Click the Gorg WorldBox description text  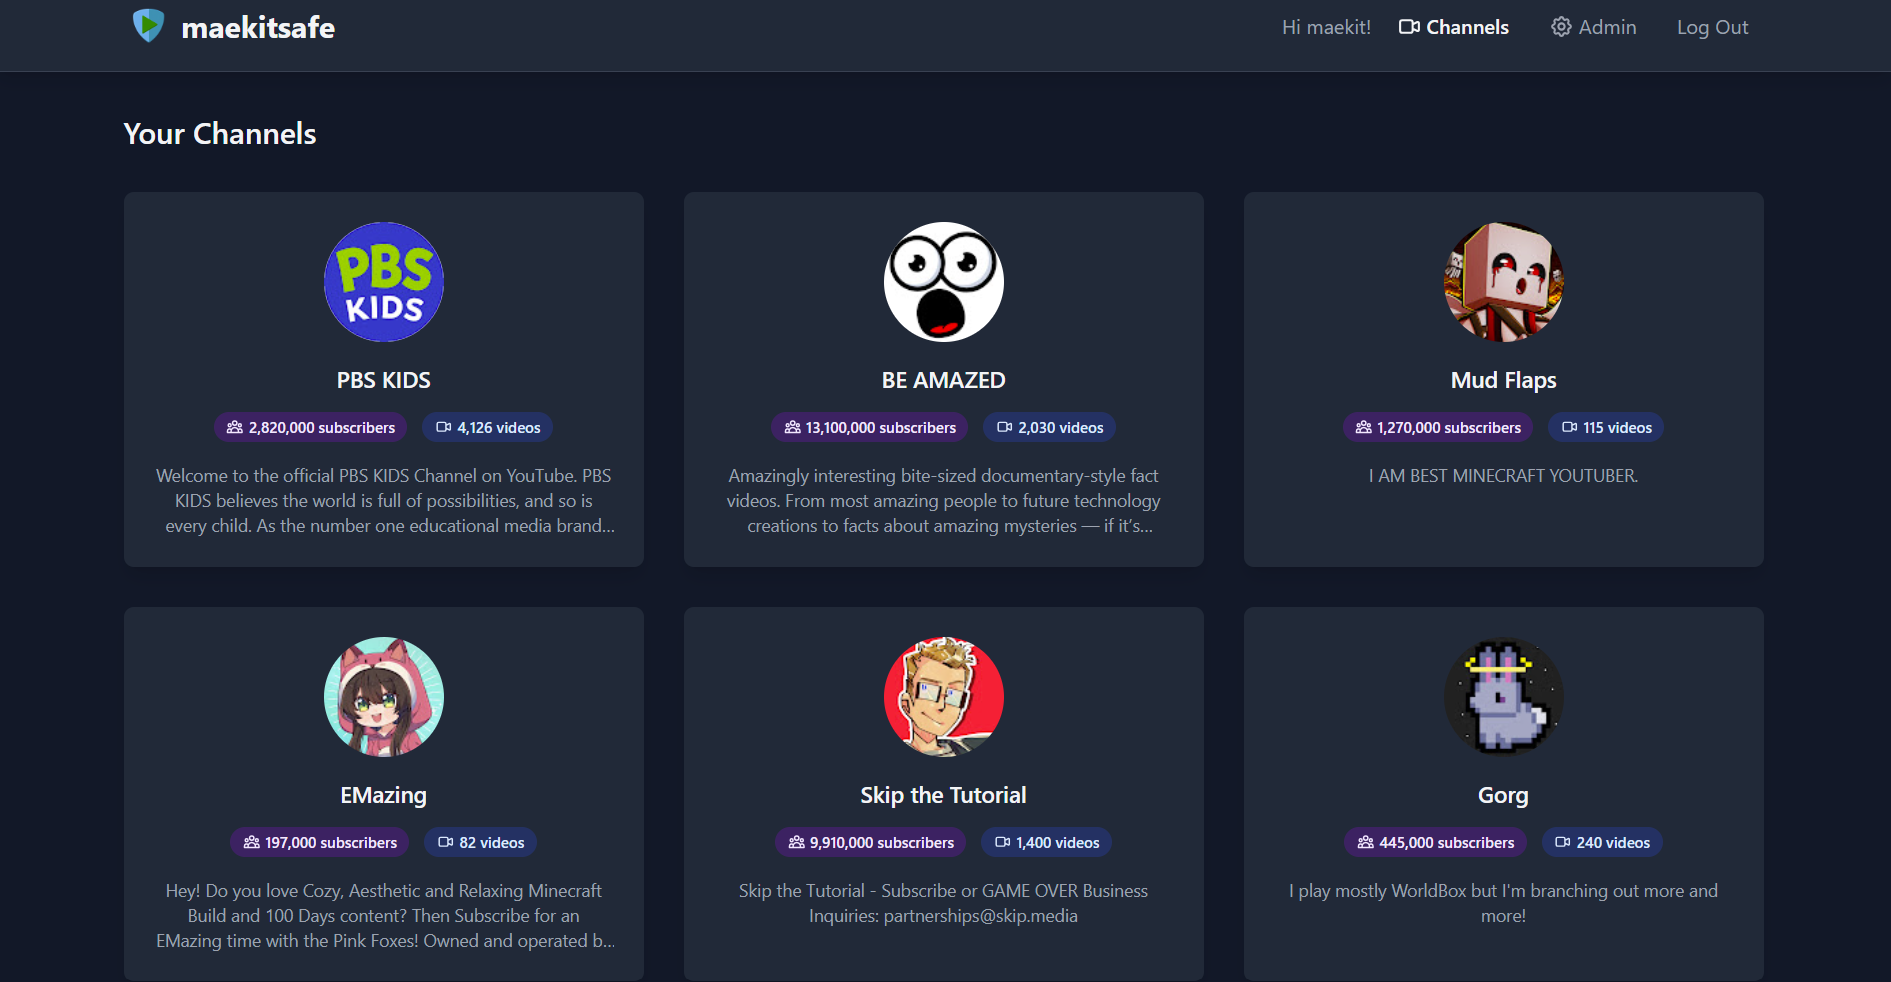1504,903
